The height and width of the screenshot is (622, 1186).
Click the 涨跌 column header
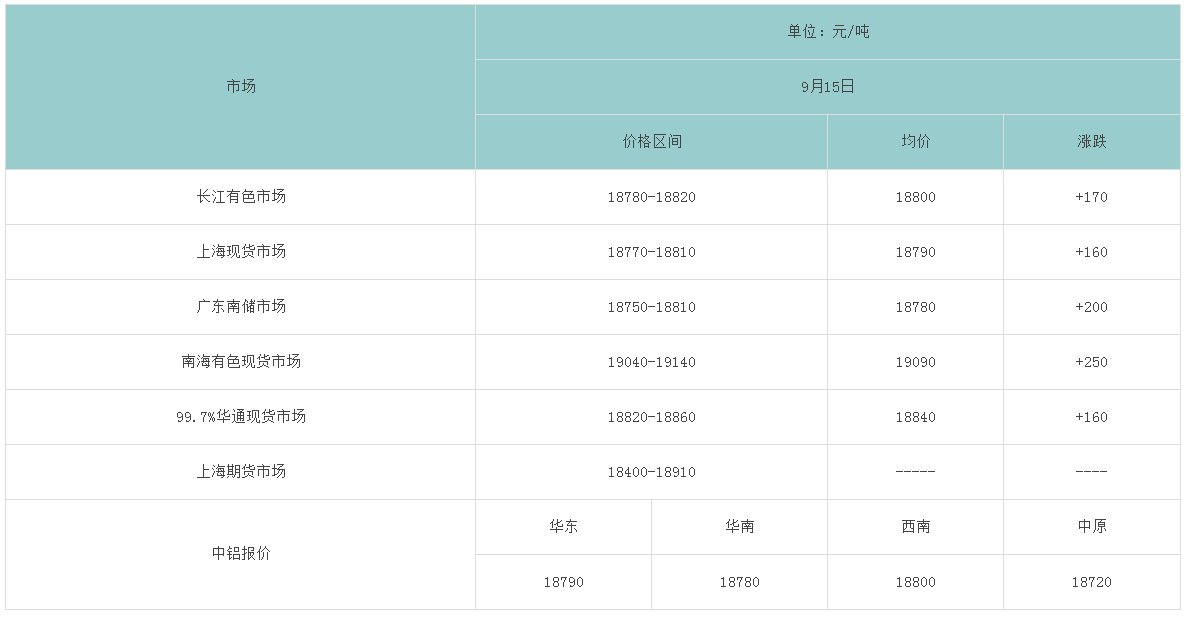pyautogui.click(x=1091, y=142)
